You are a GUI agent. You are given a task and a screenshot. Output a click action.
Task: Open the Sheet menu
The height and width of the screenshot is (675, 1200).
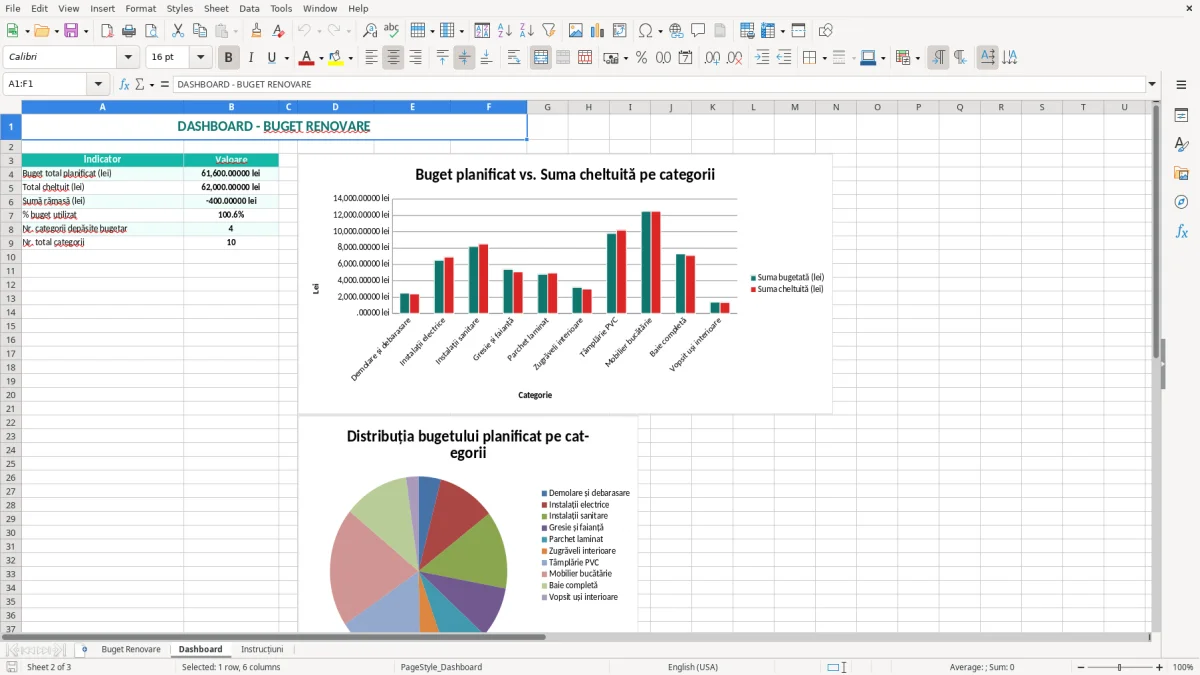(x=216, y=8)
